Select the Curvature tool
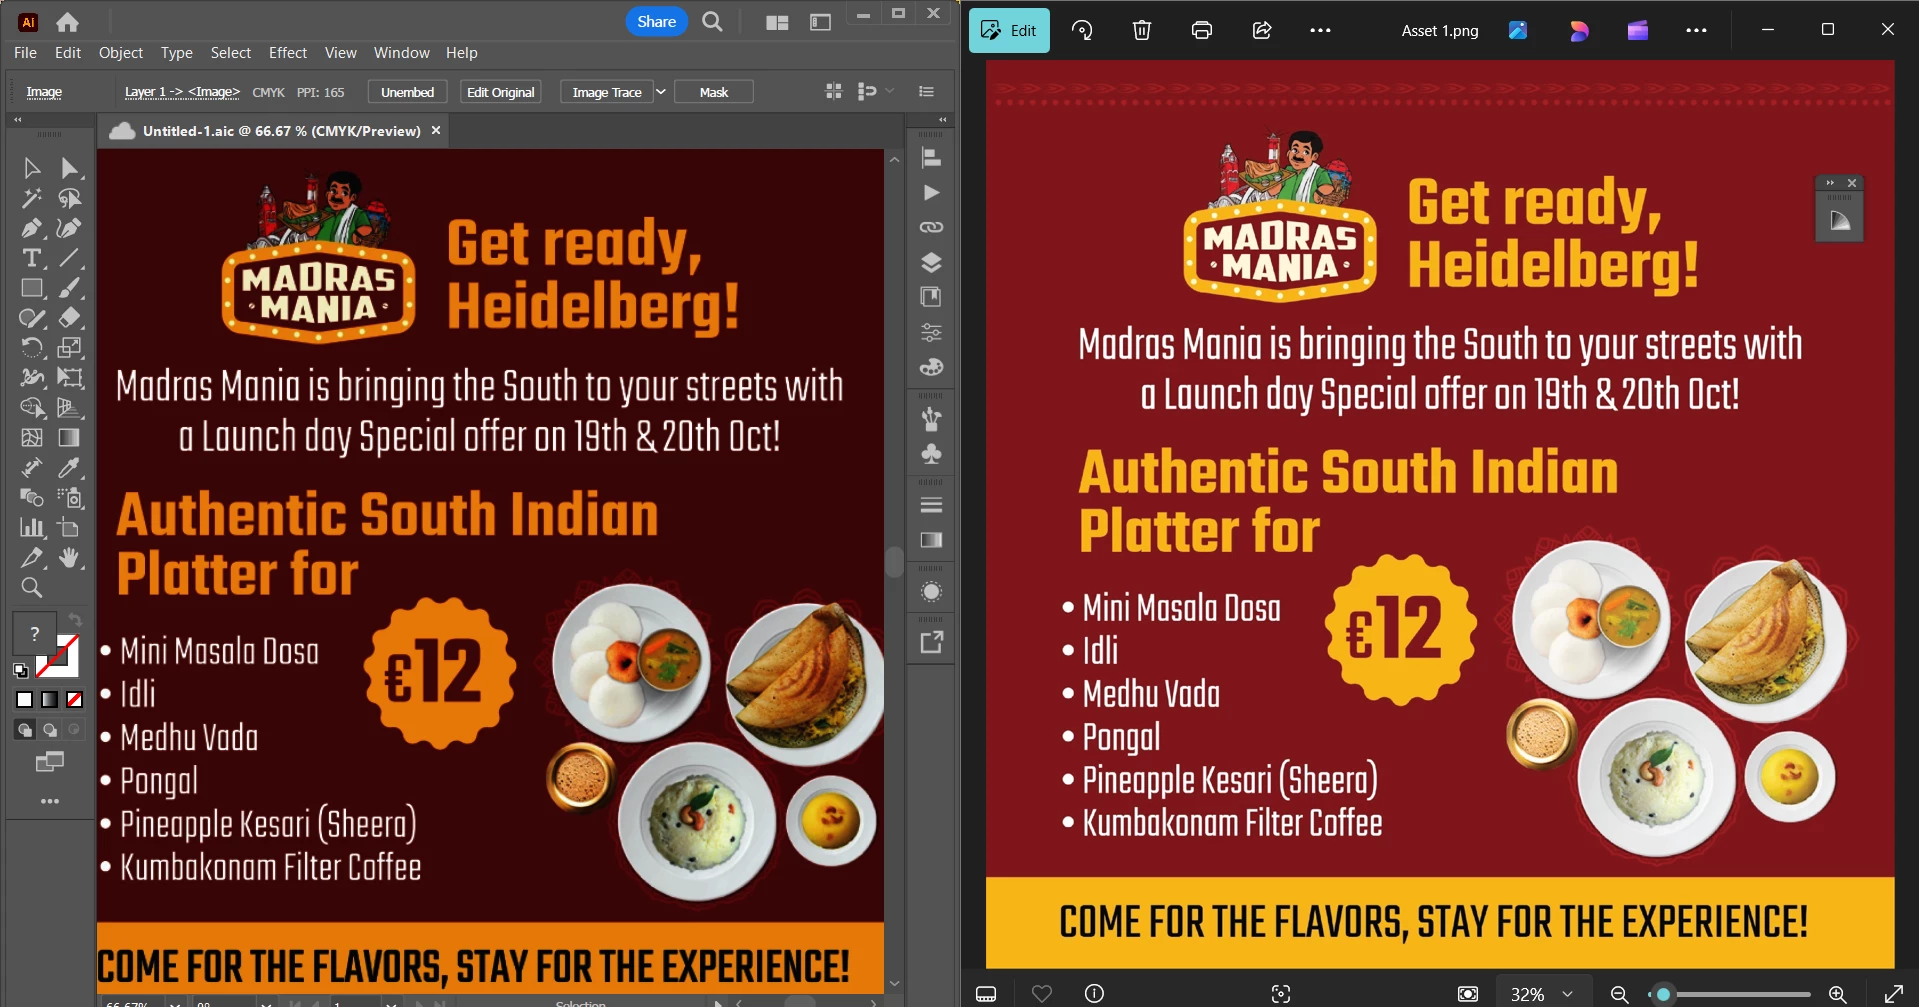 click(x=69, y=228)
